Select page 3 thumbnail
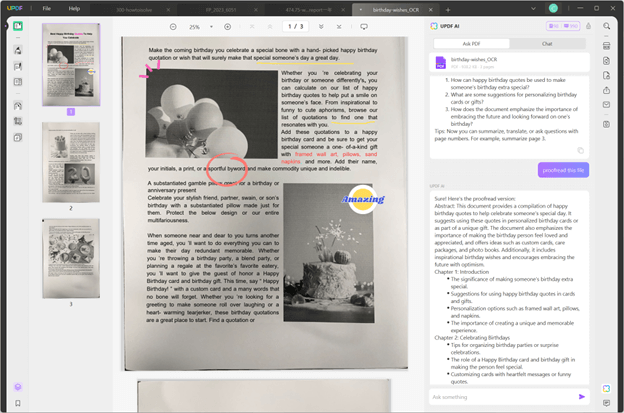 70,257
